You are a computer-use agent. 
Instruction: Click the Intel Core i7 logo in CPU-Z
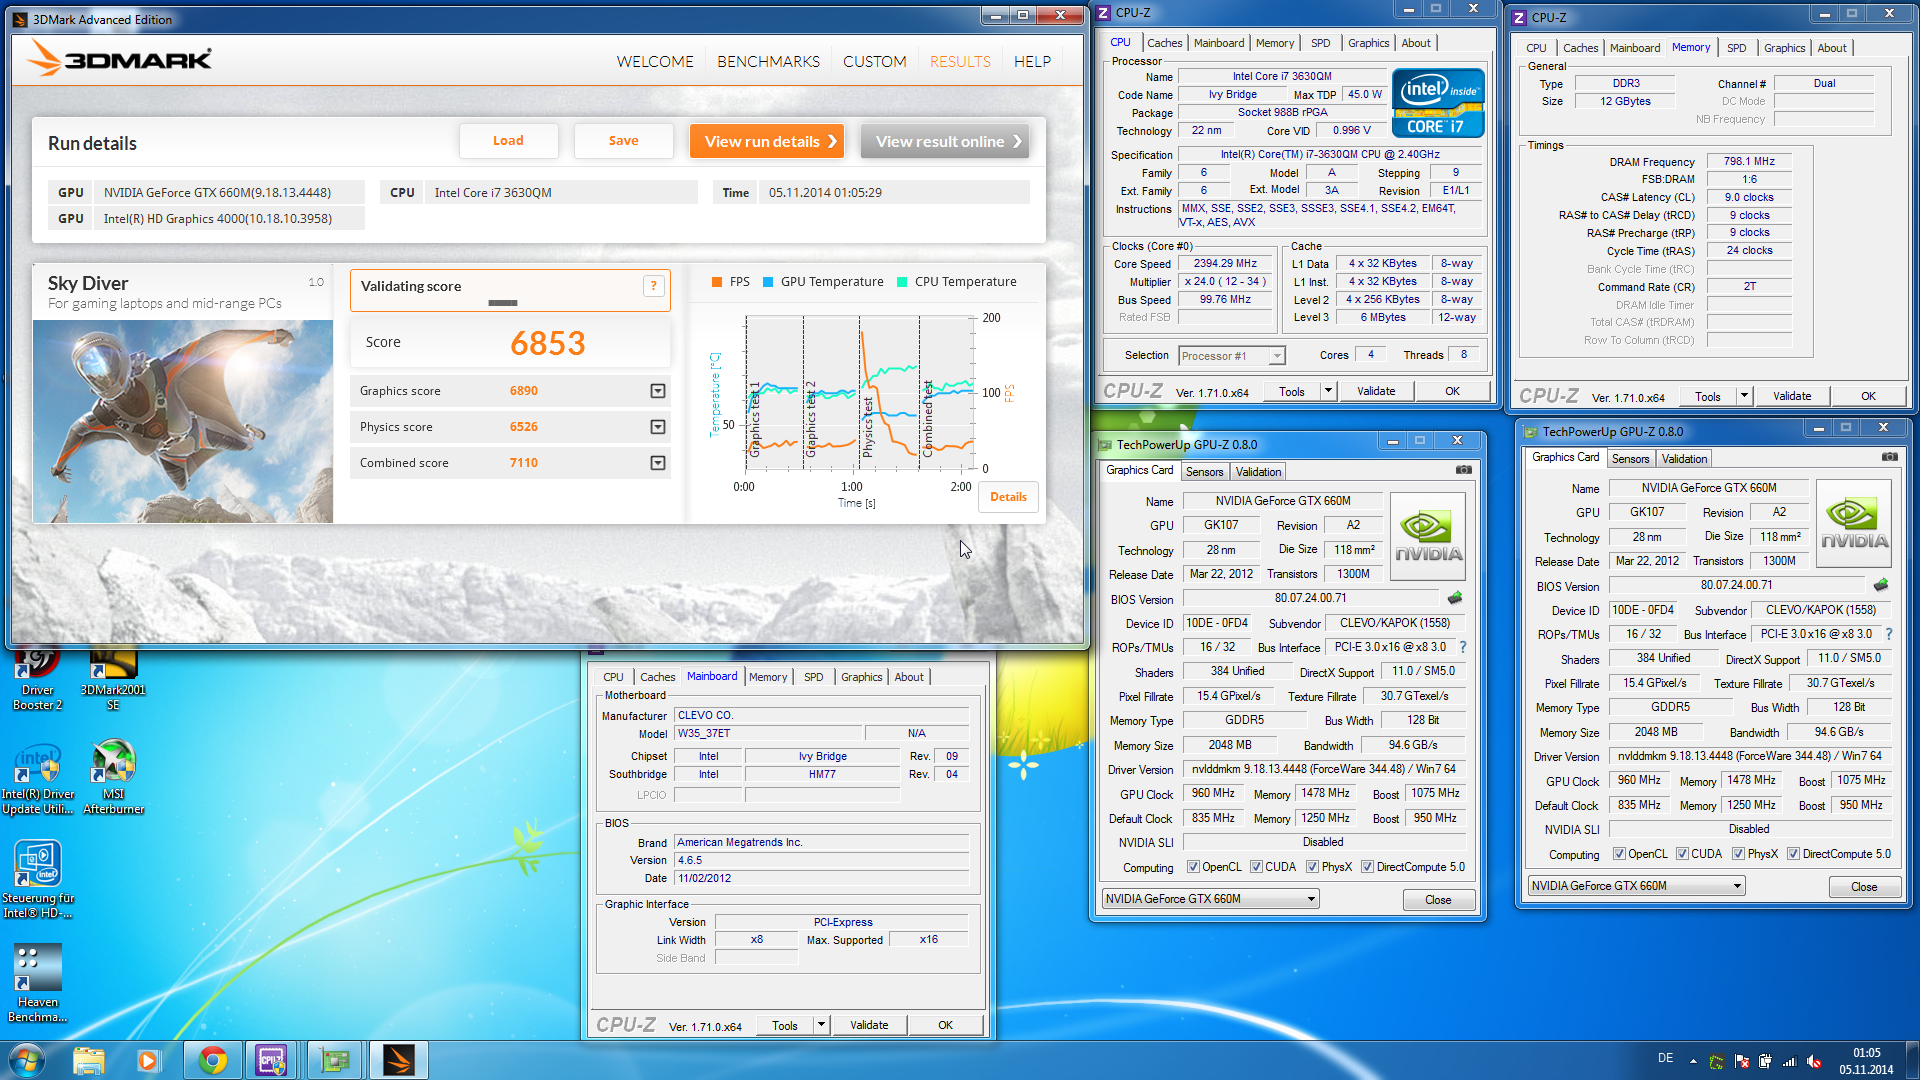tap(1438, 102)
